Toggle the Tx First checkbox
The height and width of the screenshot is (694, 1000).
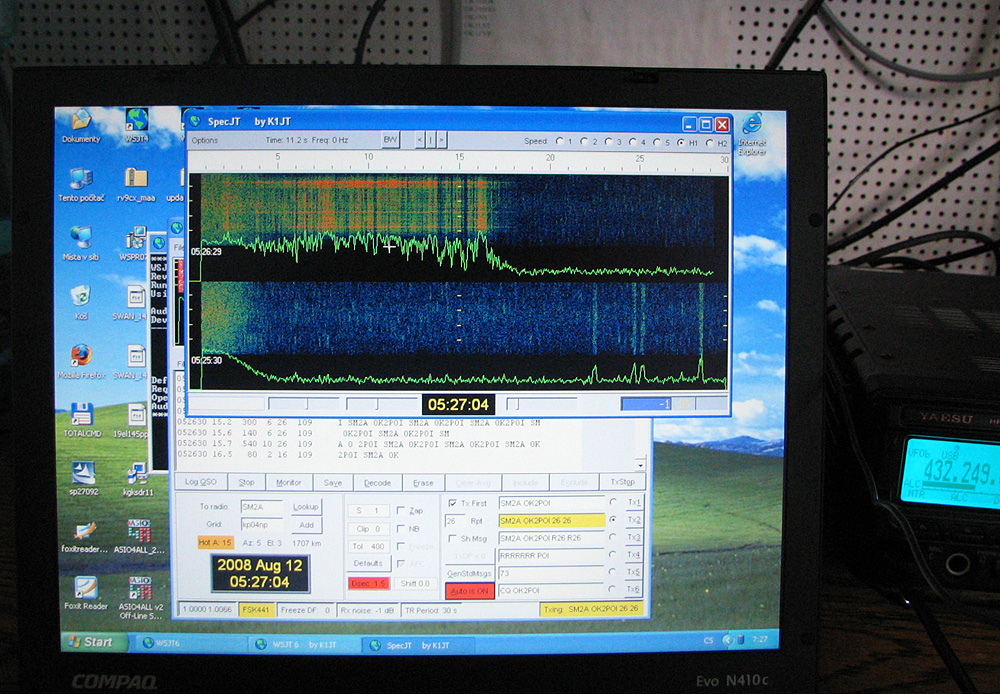pos(452,503)
